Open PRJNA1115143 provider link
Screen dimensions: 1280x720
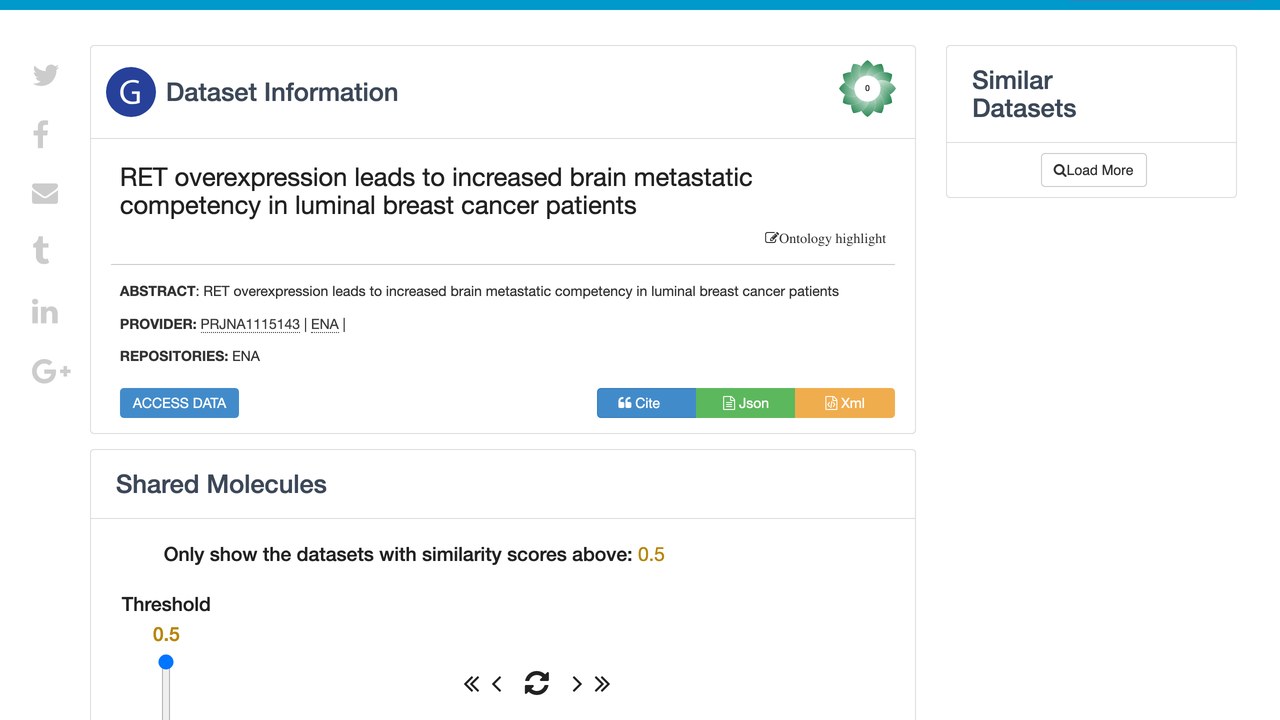click(x=250, y=324)
